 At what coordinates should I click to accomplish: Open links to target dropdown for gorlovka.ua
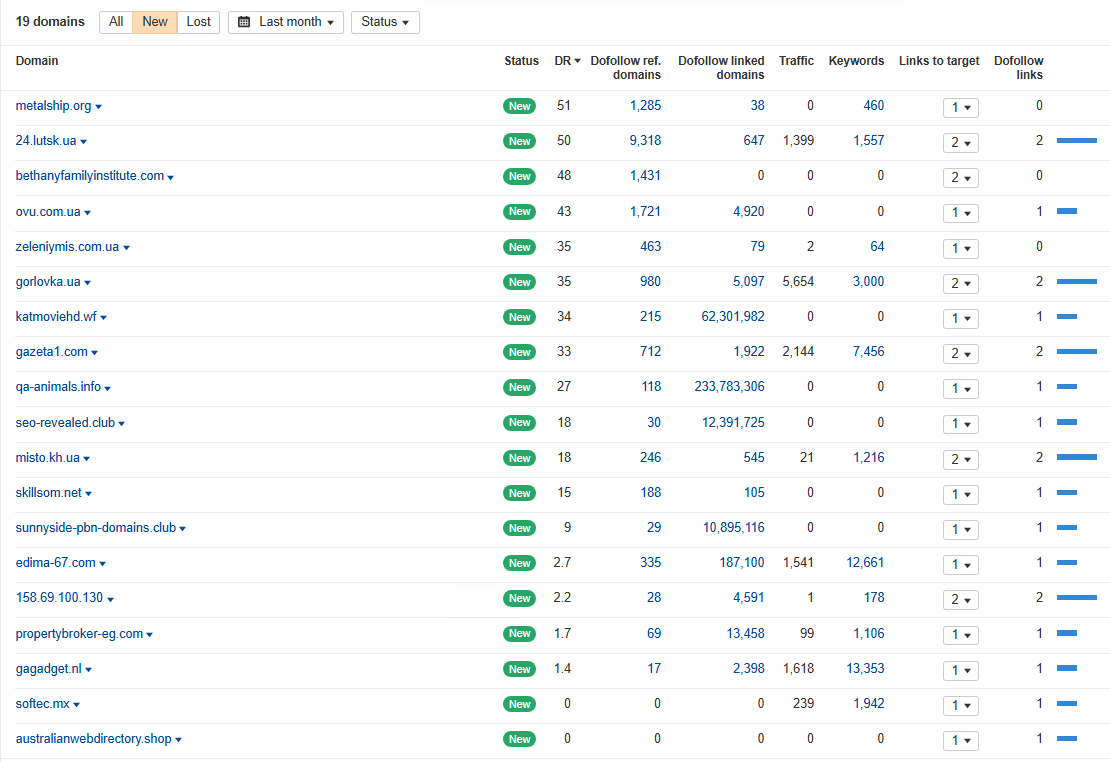coord(961,283)
